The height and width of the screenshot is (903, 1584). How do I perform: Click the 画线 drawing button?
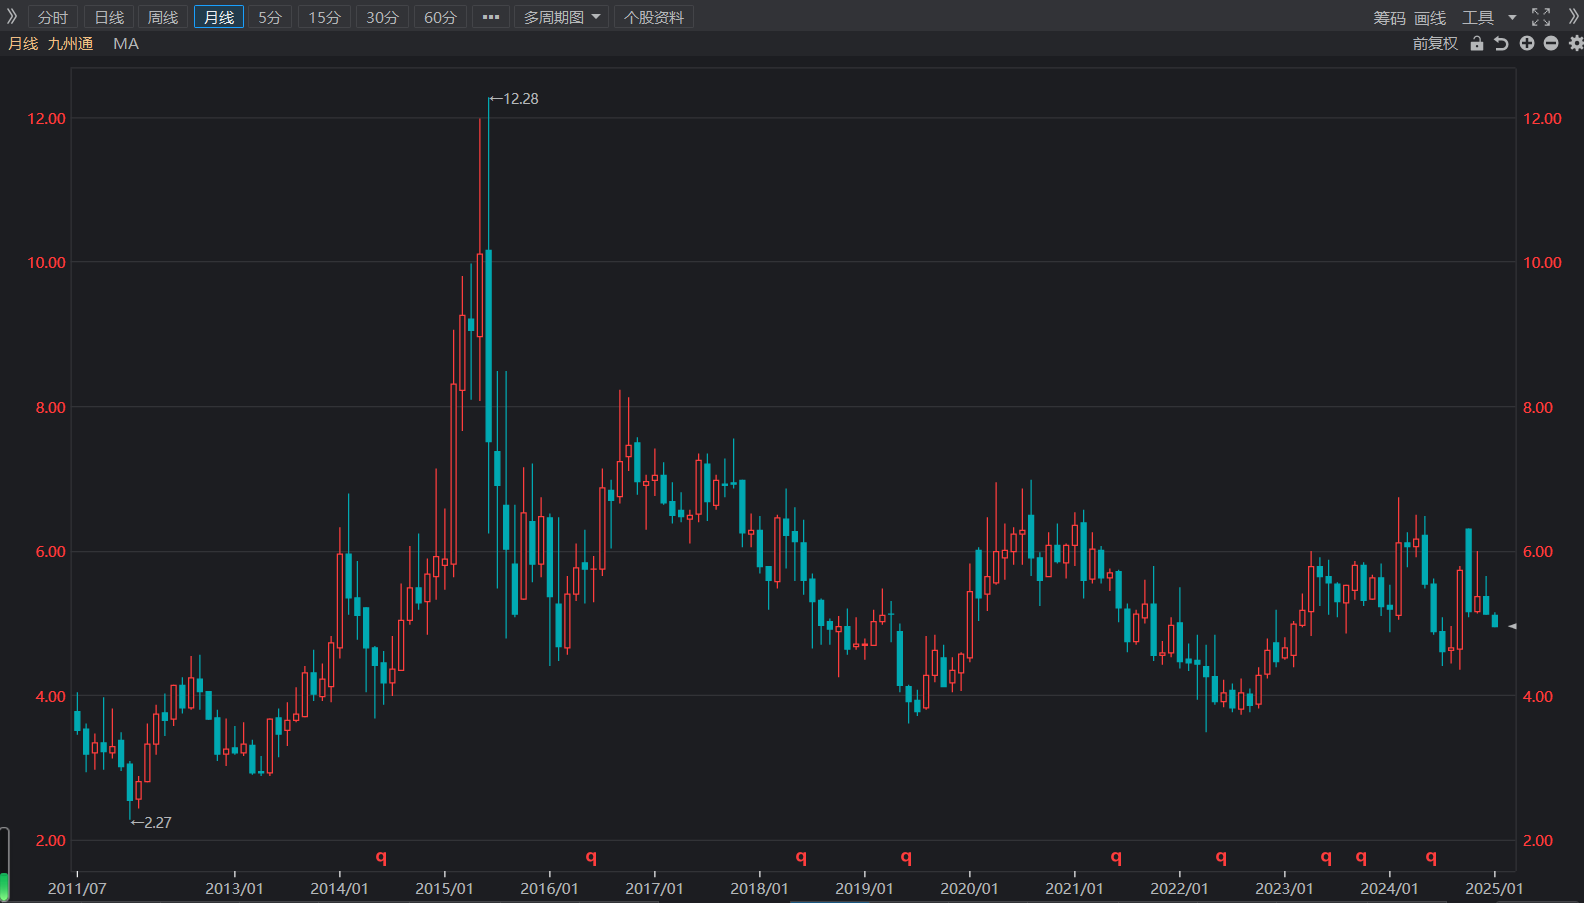pyautogui.click(x=1430, y=18)
